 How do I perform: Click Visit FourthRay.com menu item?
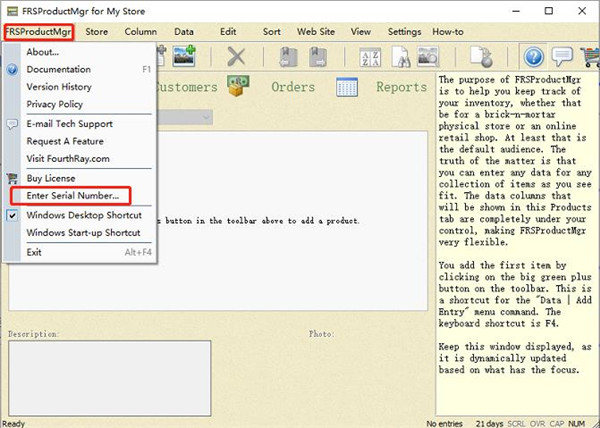(x=68, y=159)
